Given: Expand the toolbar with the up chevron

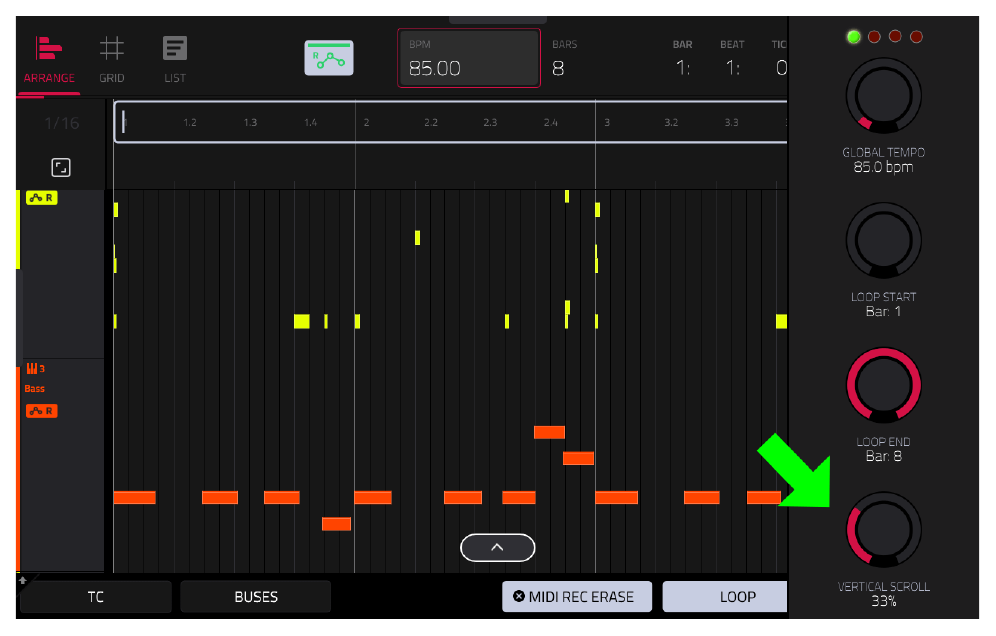Looking at the screenshot, I should click(497, 548).
